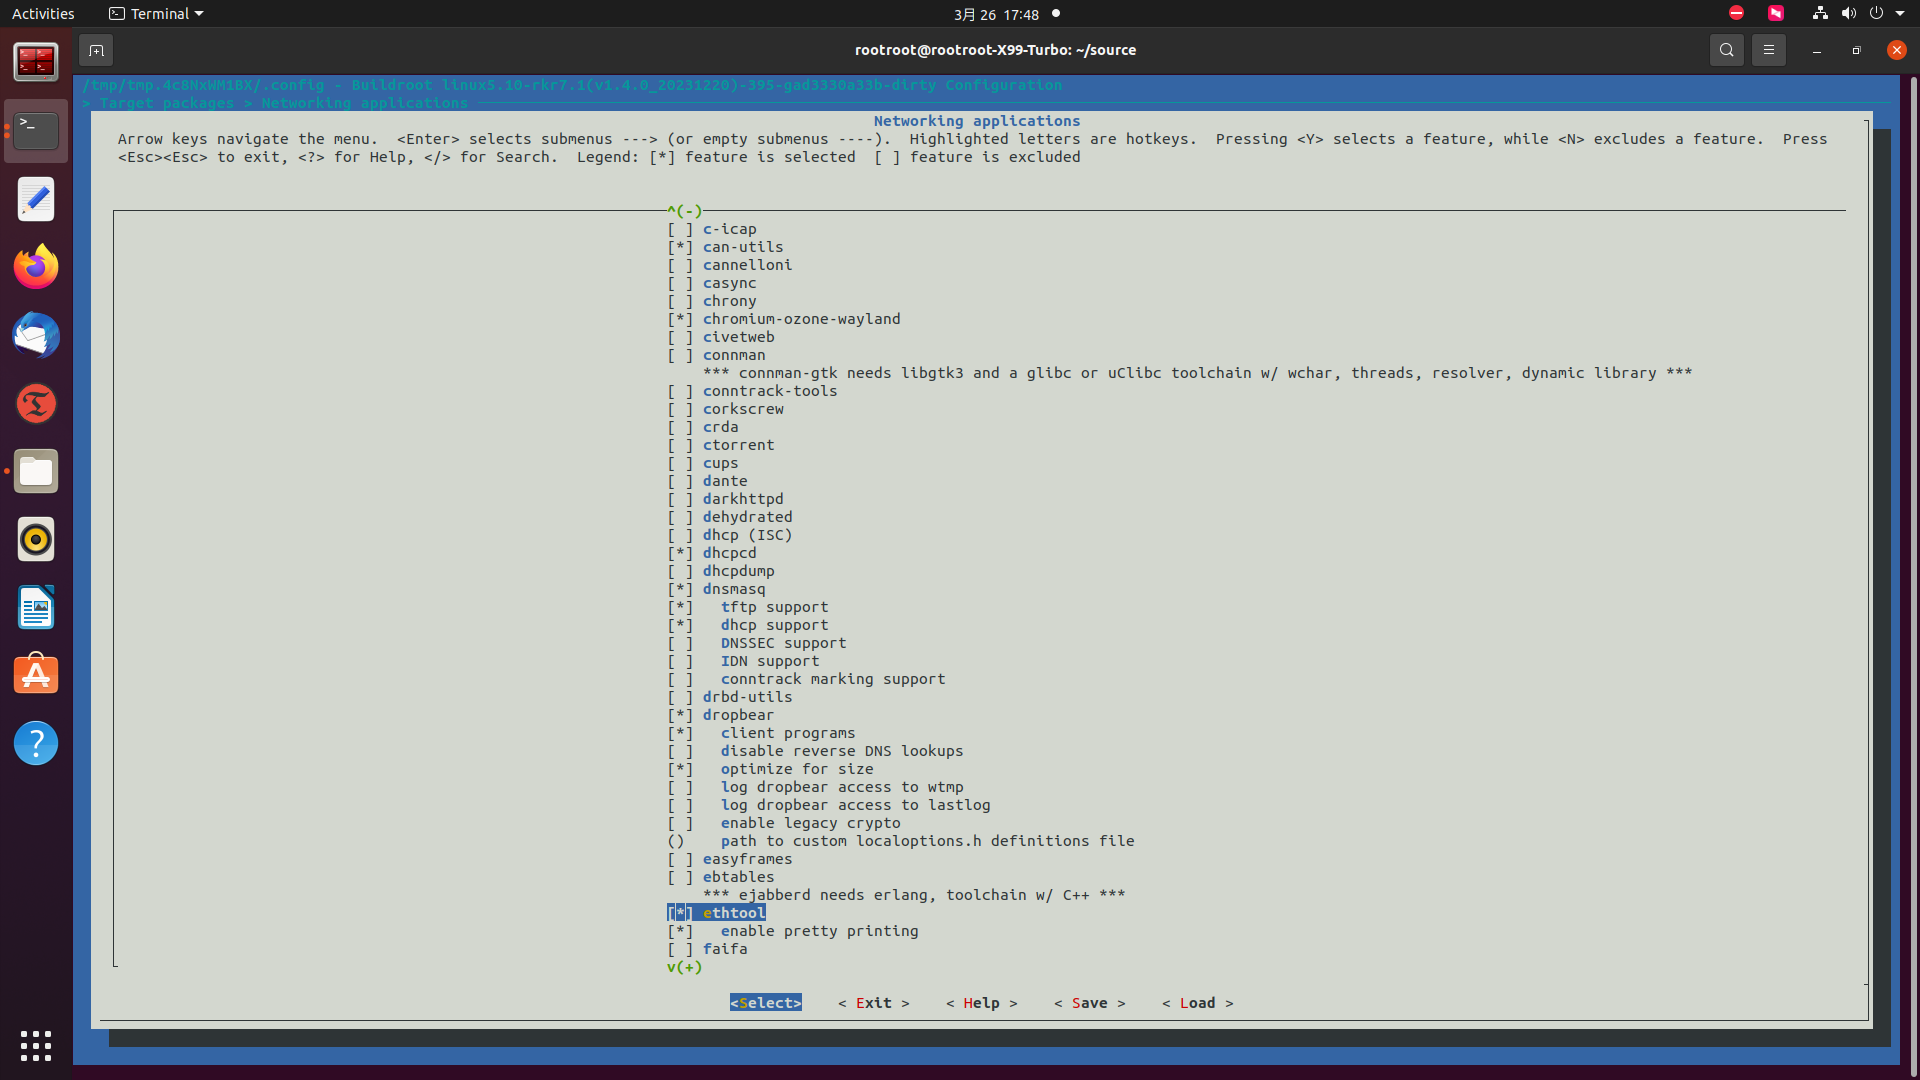Open the Terminal app menu dropdown
The height and width of the screenshot is (1080, 1920).
pos(156,14)
